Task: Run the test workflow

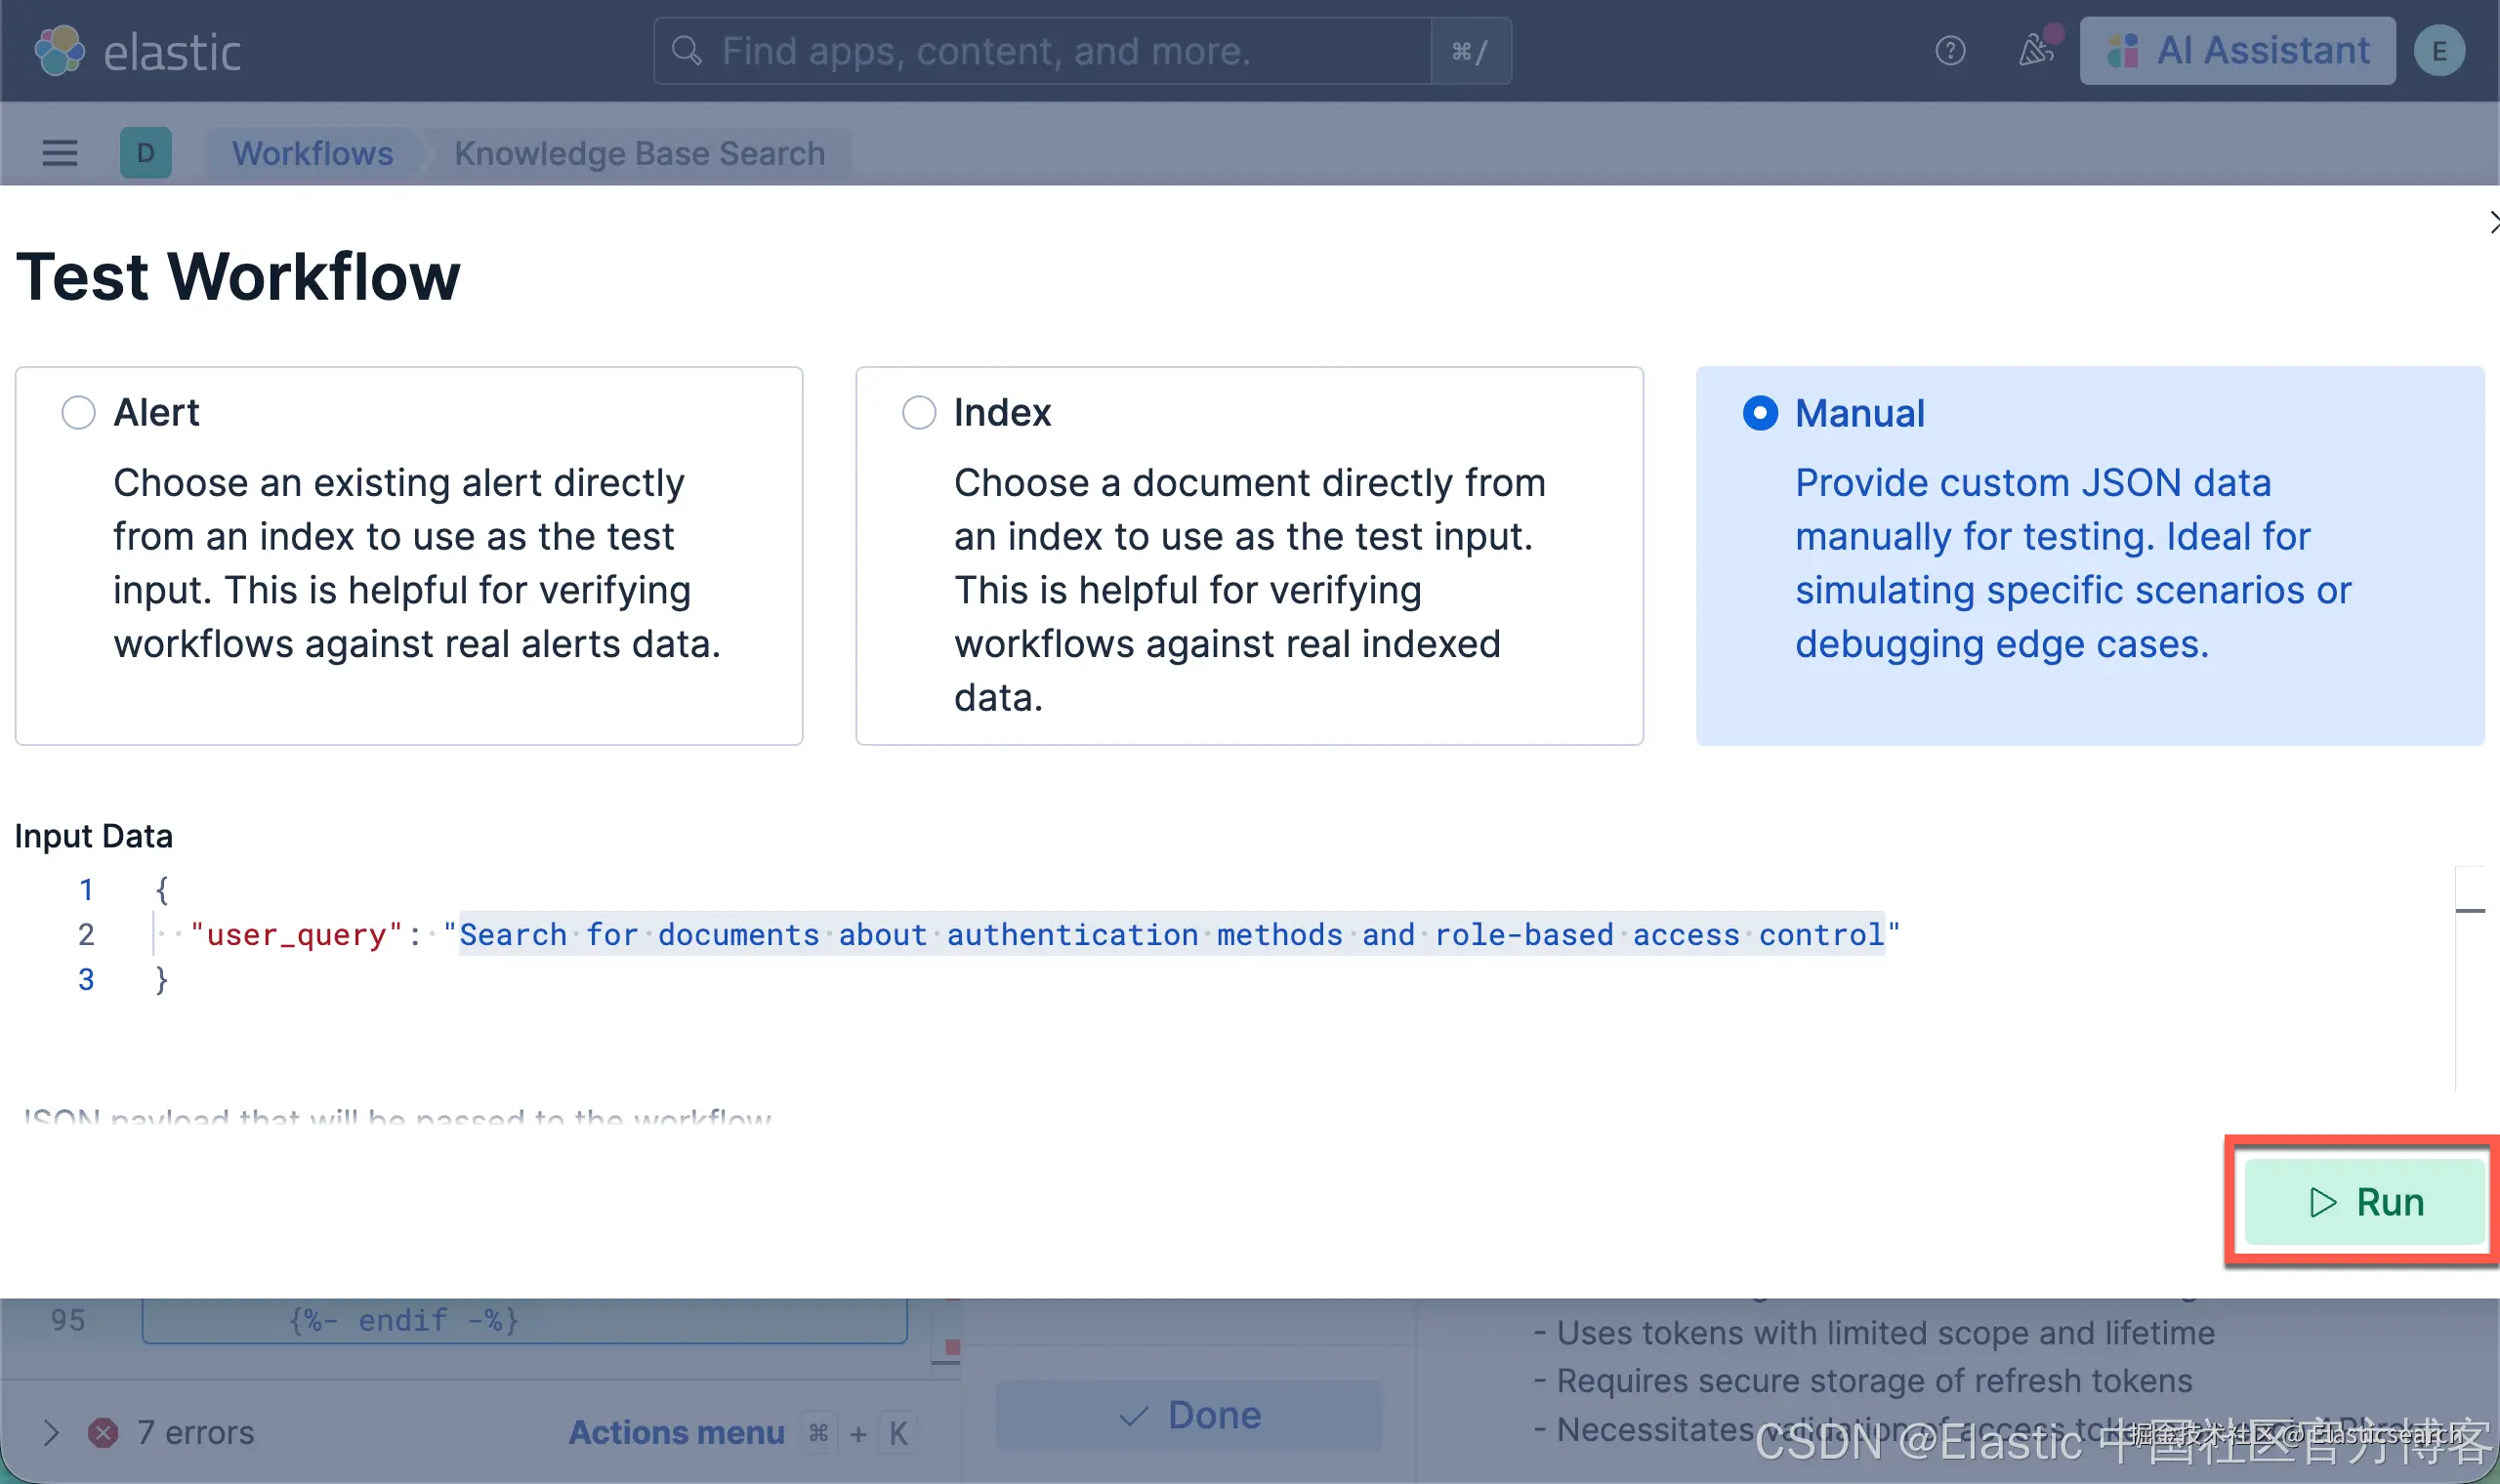Action: coord(2364,1201)
